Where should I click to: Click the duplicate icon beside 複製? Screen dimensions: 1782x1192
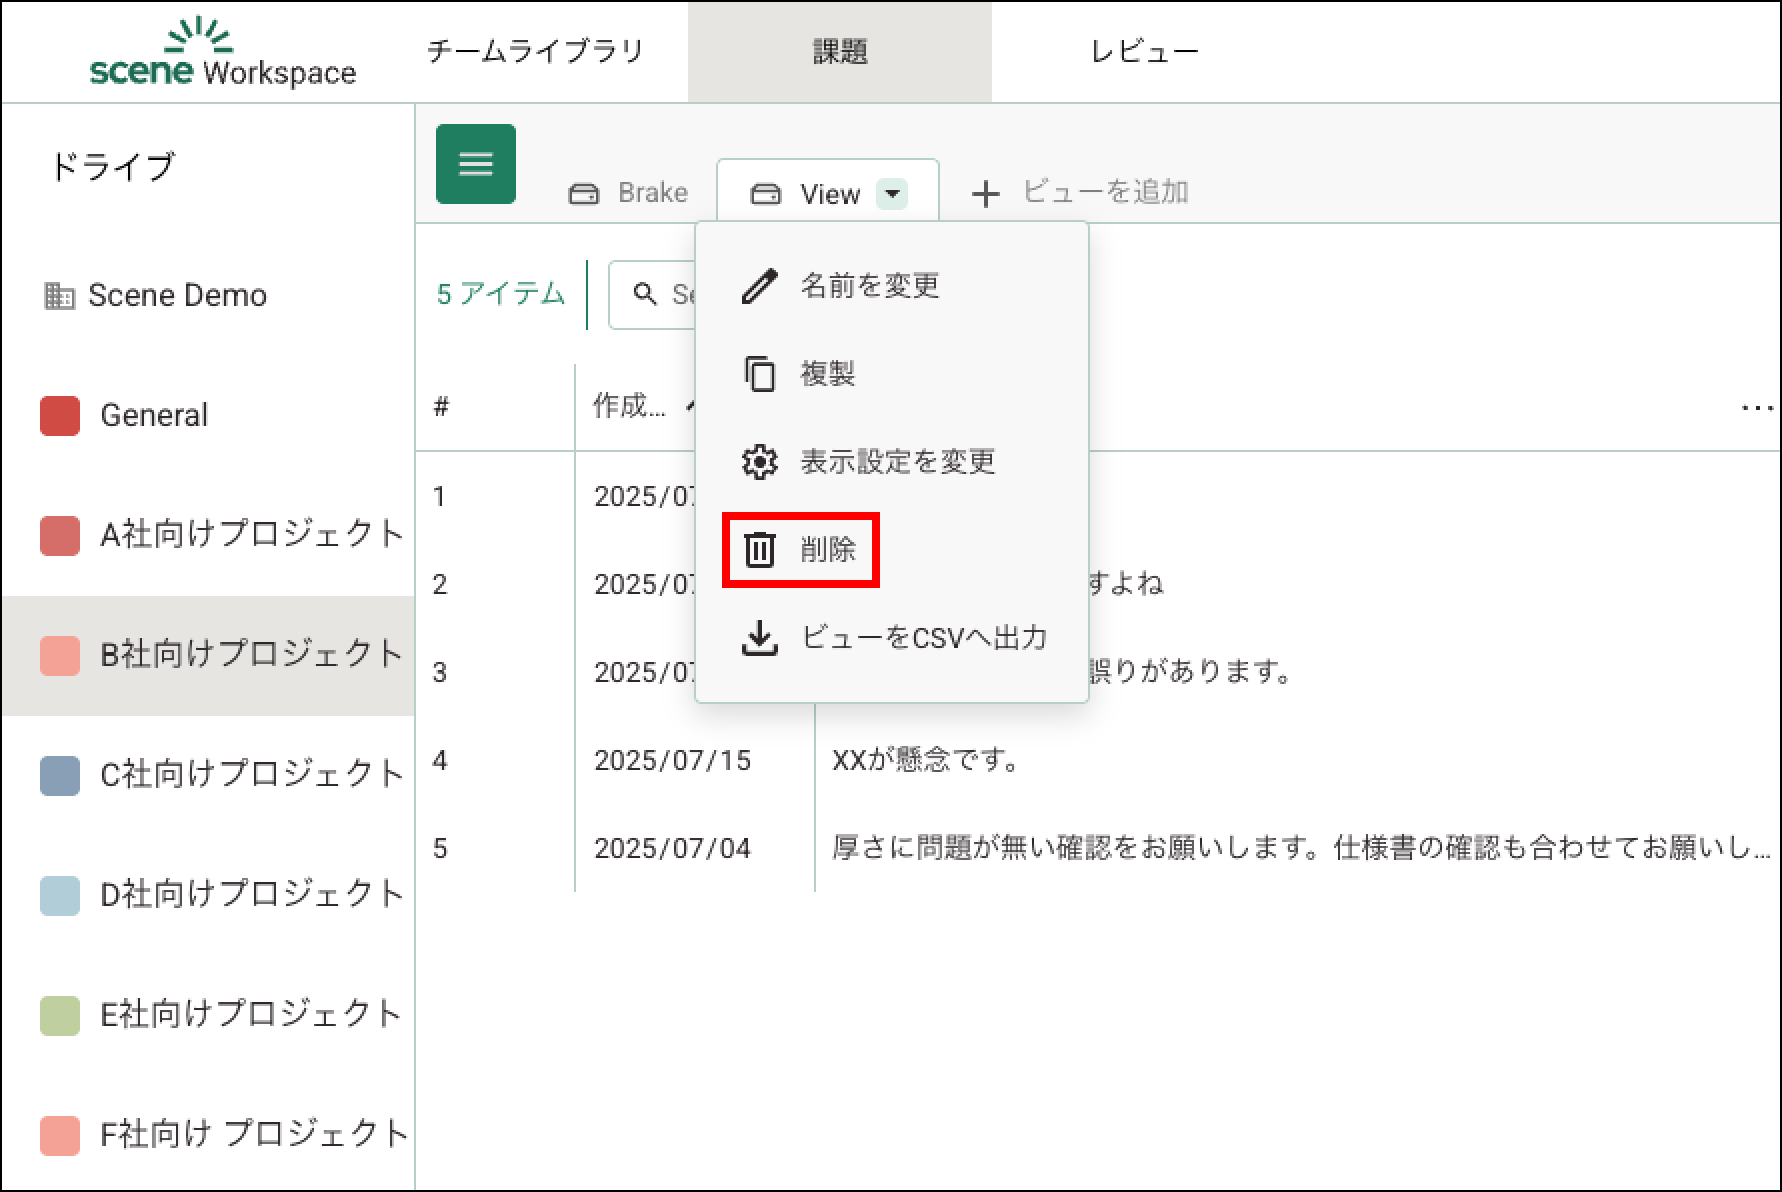click(x=759, y=374)
